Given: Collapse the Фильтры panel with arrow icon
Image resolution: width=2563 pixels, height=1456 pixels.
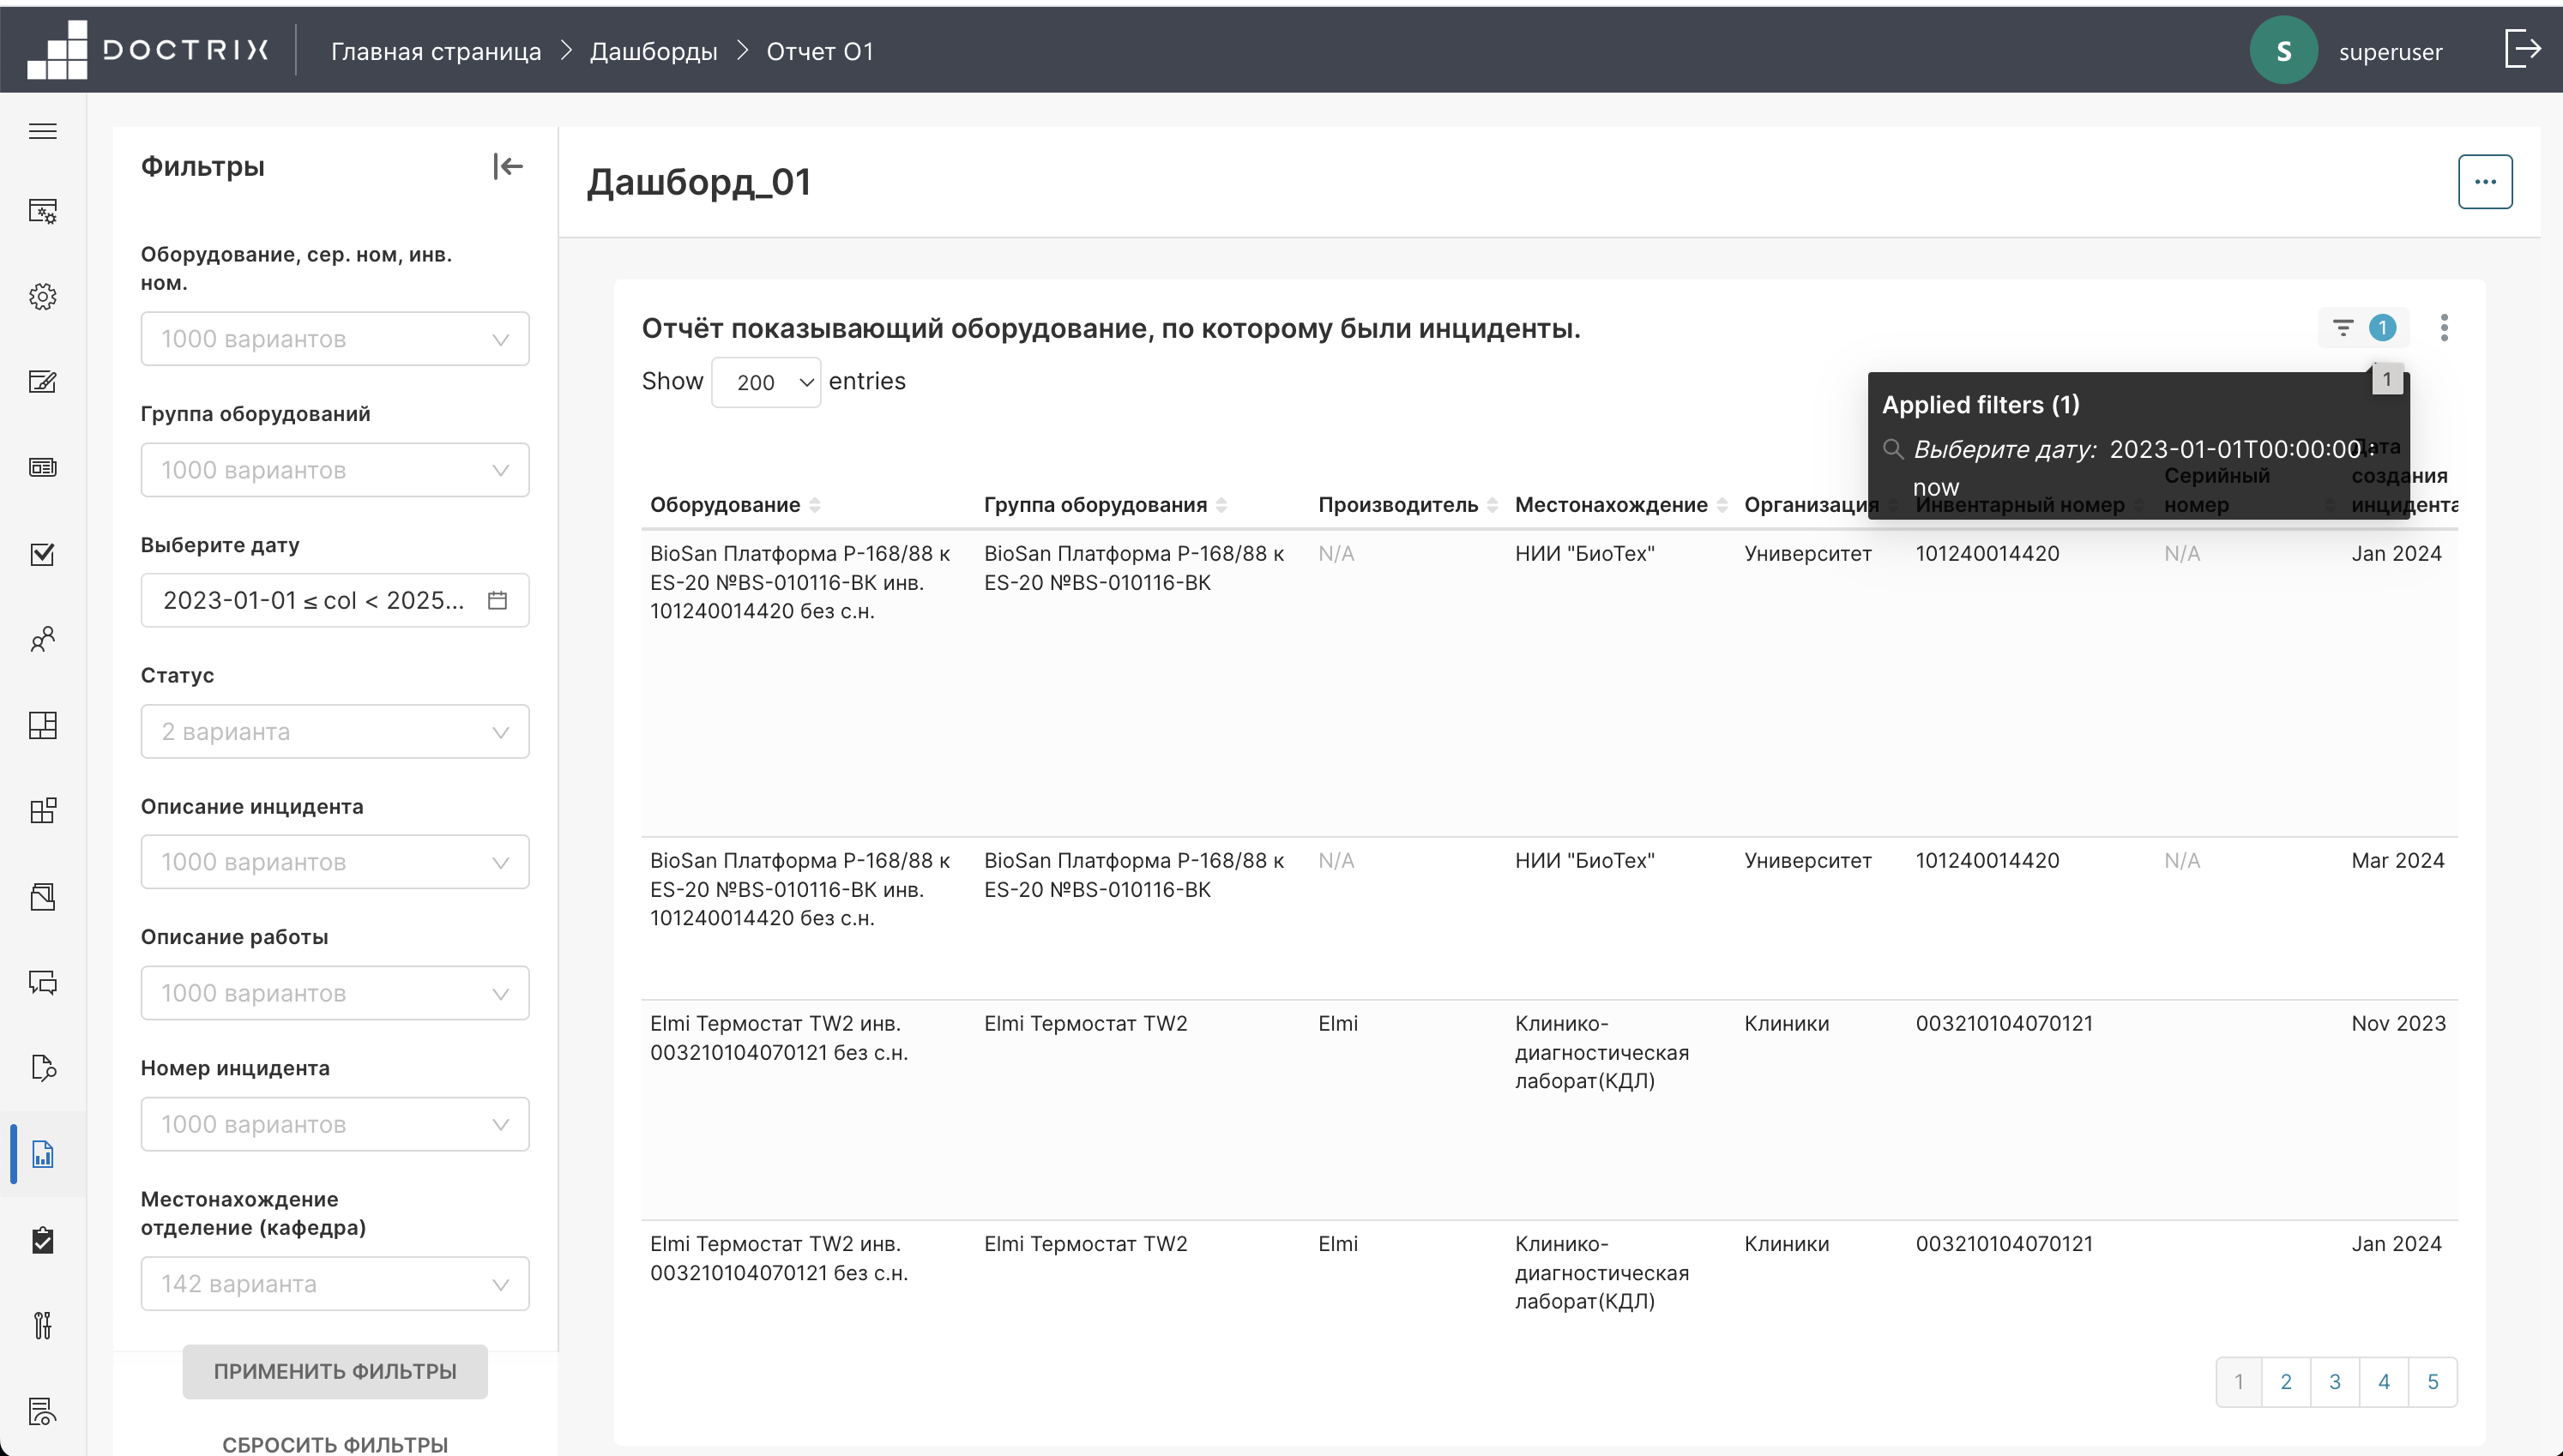Looking at the screenshot, I should [508, 166].
